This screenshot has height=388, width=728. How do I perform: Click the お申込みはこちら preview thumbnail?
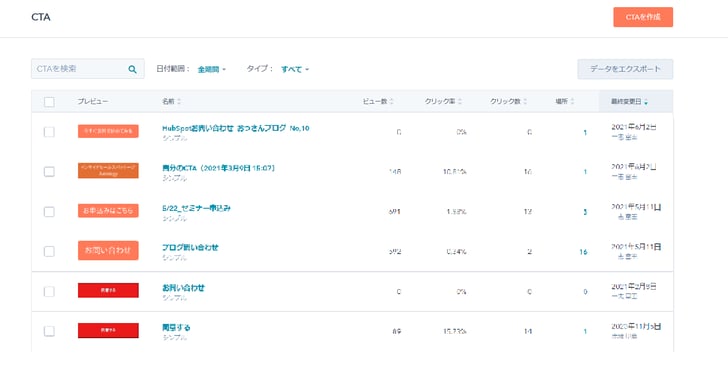108,211
